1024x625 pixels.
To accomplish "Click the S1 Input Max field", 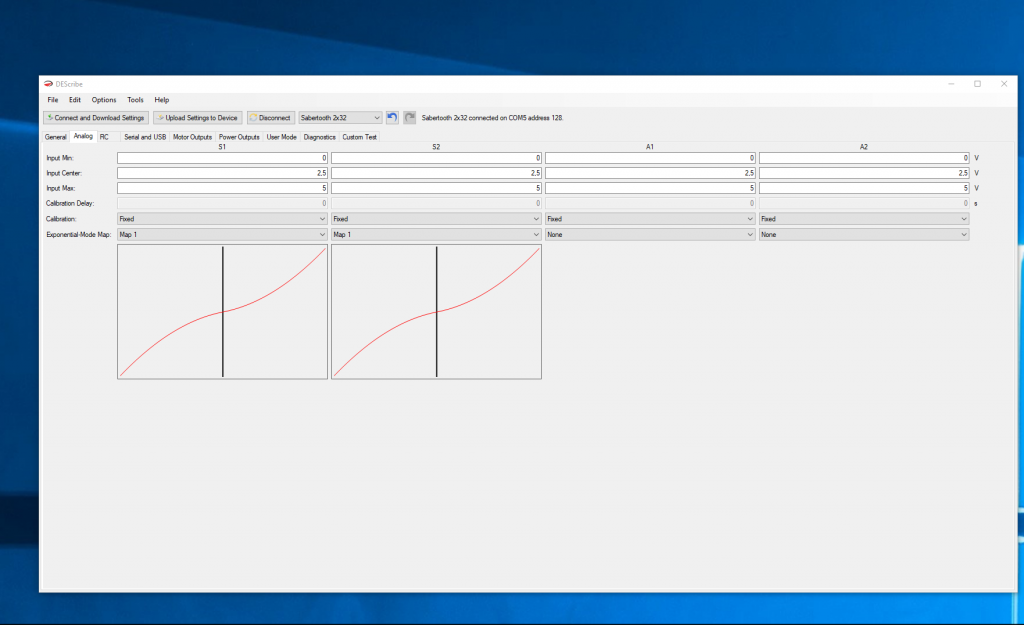I will click(222, 188).
